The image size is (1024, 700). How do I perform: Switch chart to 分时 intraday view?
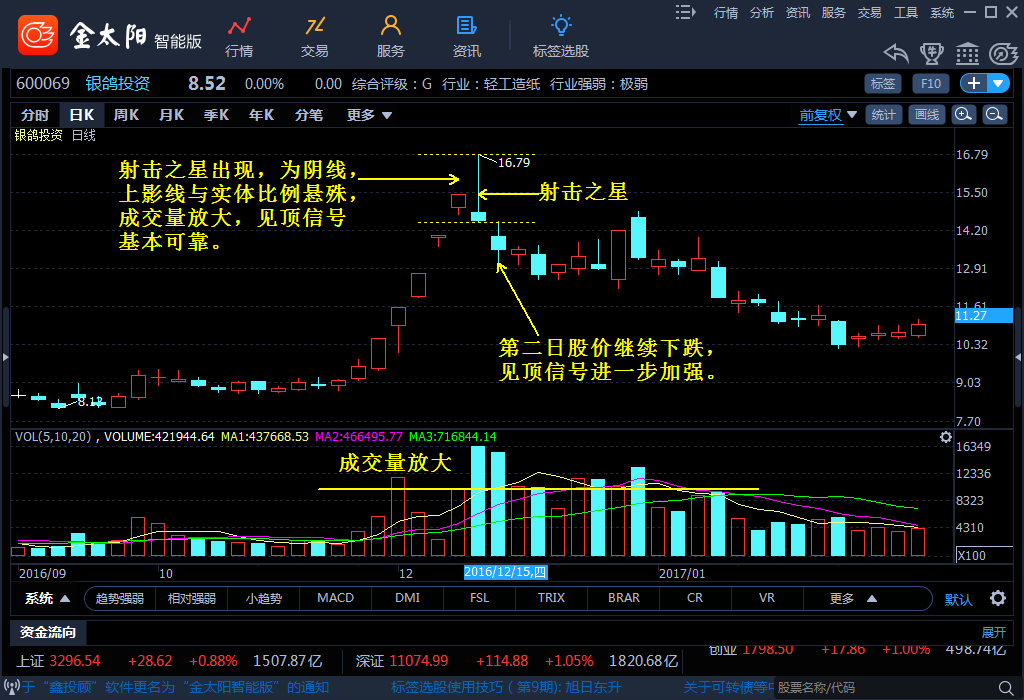[x=35, y=115]
